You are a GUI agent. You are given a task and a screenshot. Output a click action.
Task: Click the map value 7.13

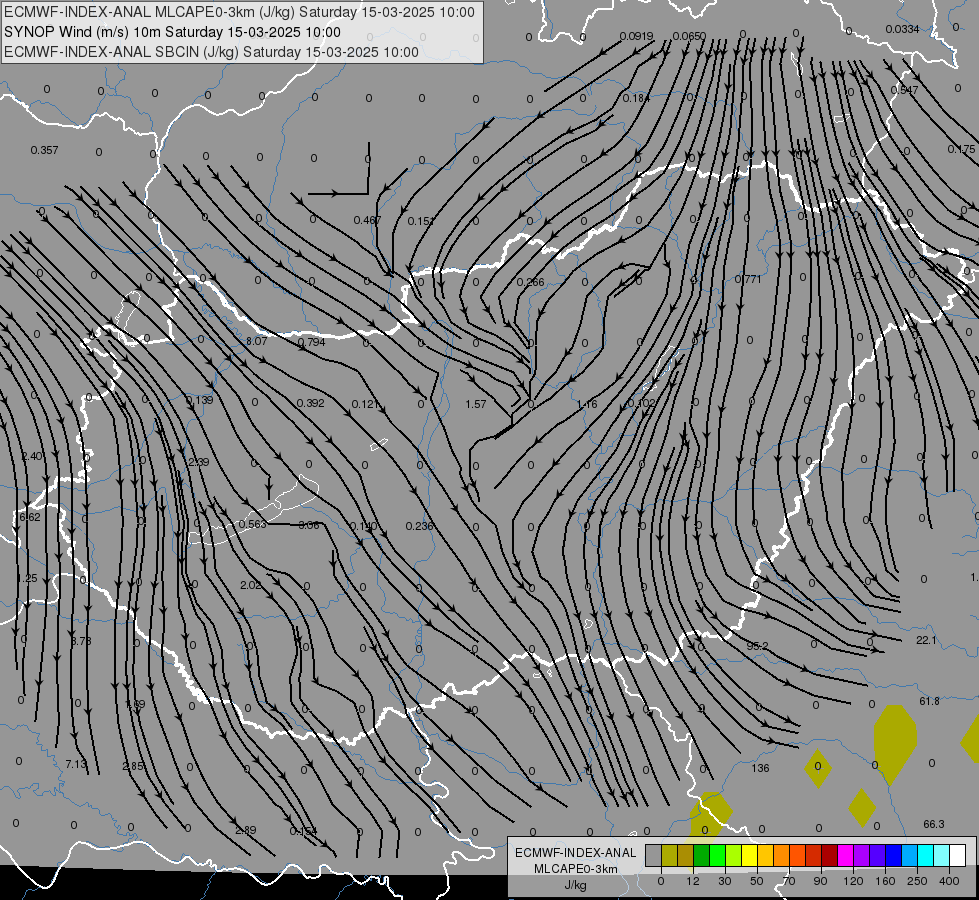(76, 764)
